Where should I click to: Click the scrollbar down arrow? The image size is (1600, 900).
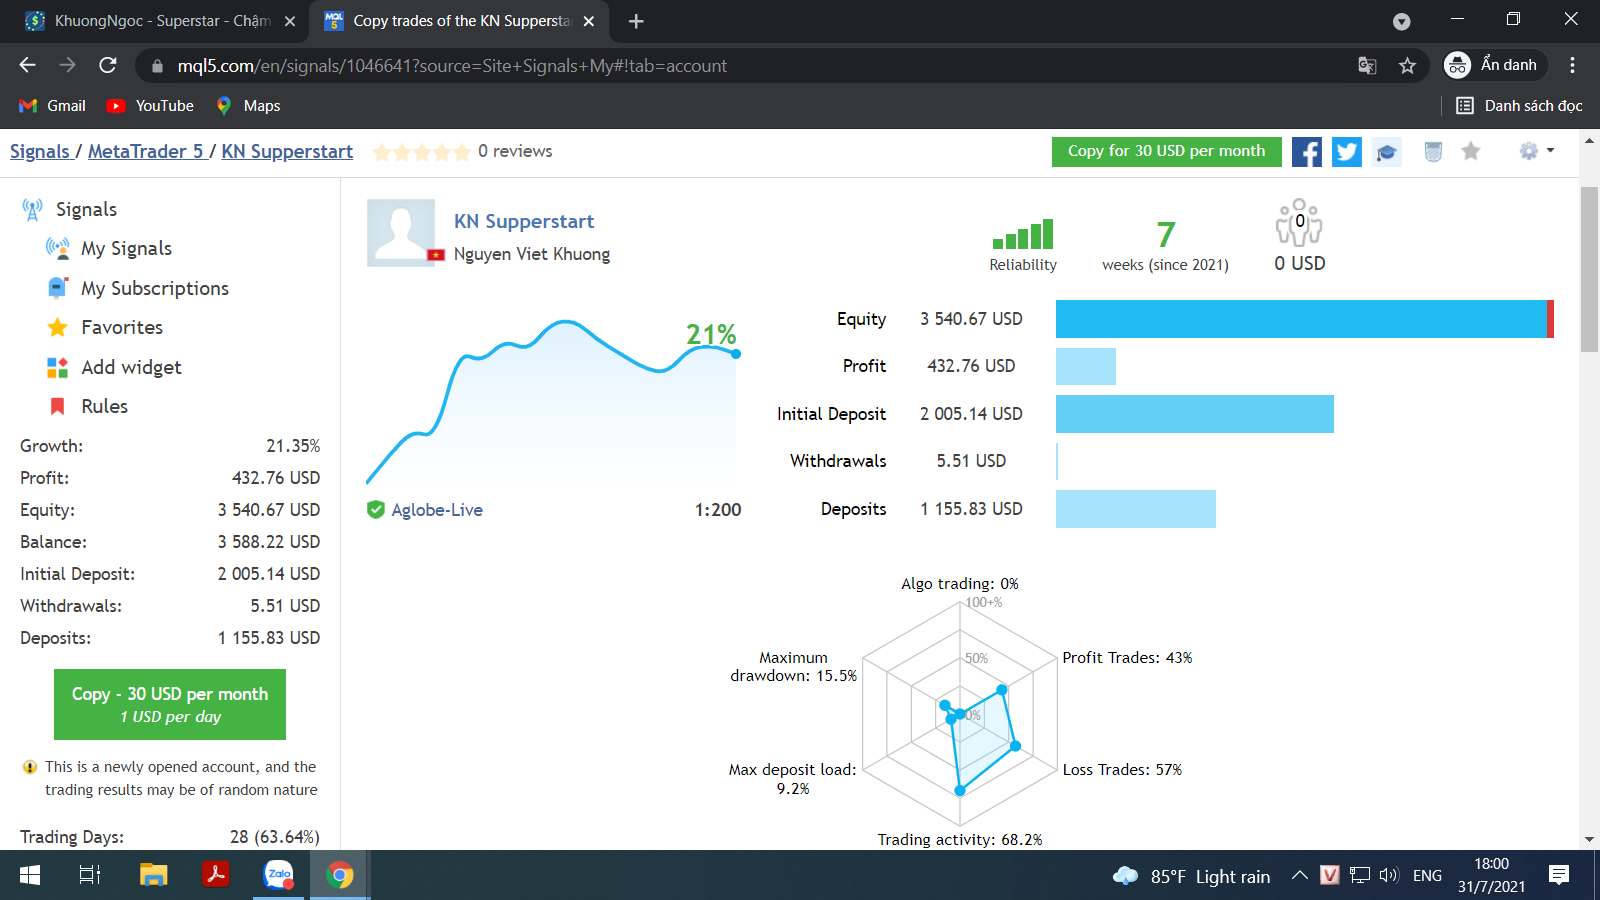point(1589,840)
